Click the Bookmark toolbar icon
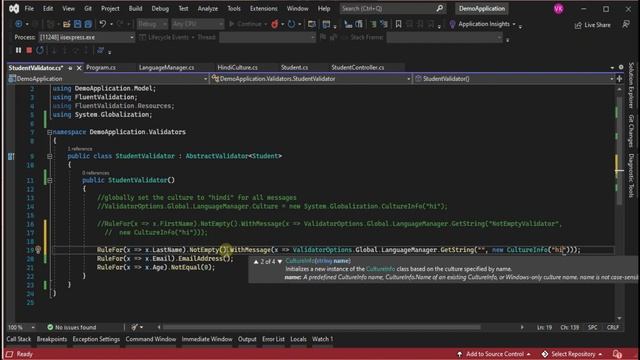This screenshot has height=360, width=640. [398, 24]
